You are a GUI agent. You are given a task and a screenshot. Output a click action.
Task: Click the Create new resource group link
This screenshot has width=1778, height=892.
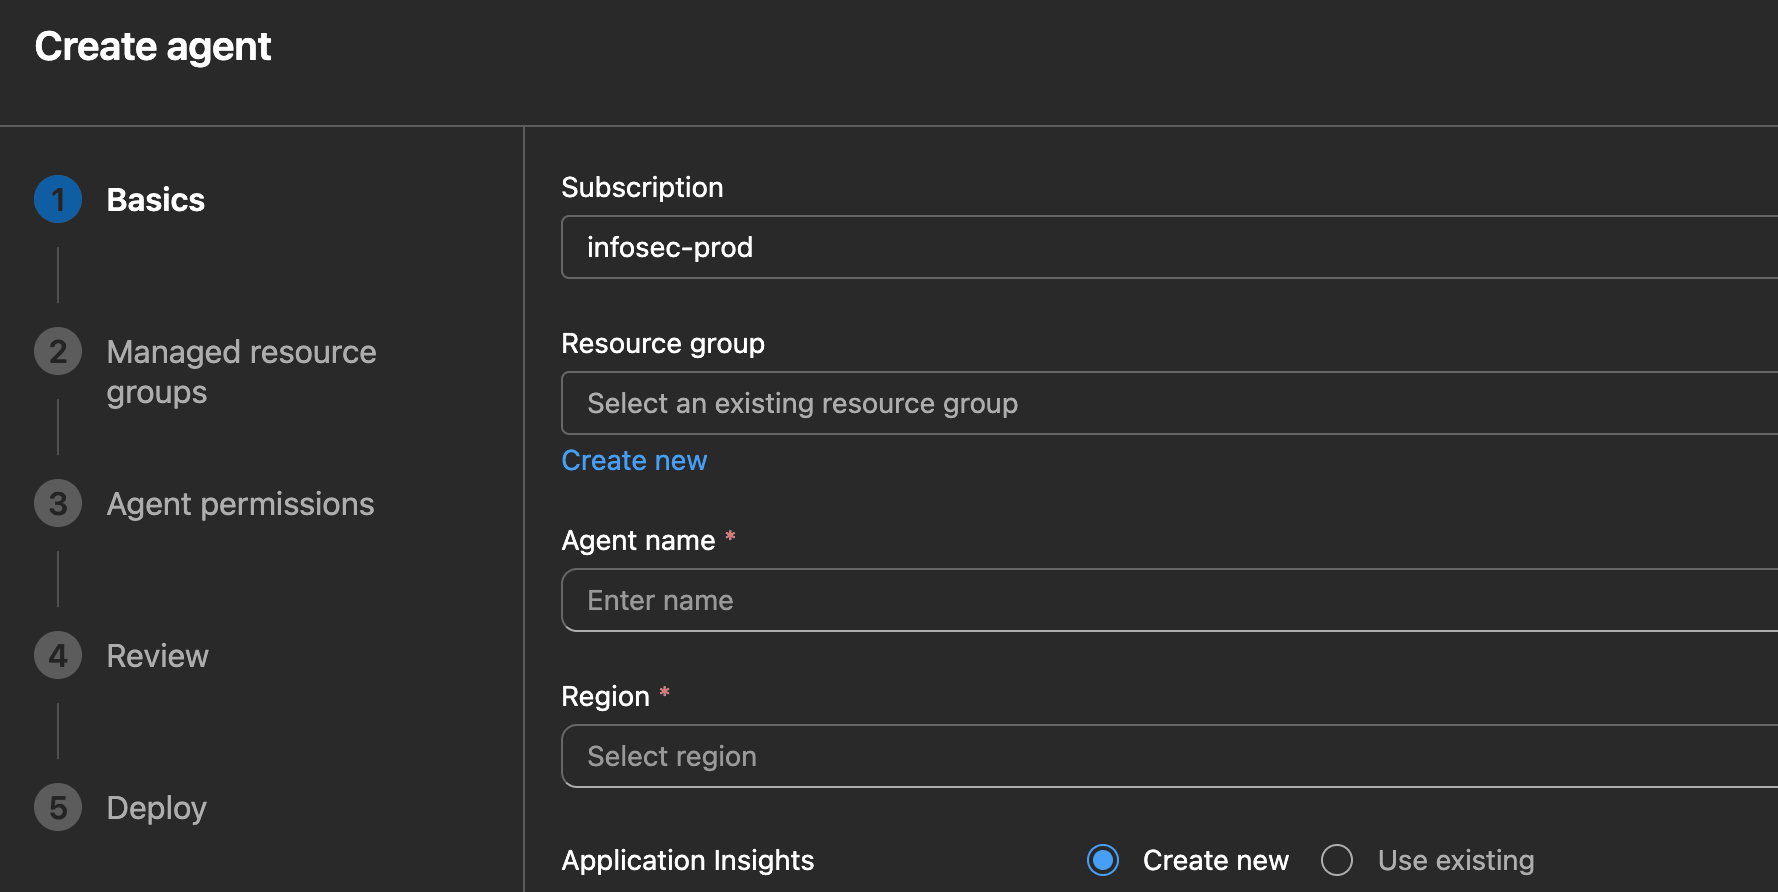634,460
